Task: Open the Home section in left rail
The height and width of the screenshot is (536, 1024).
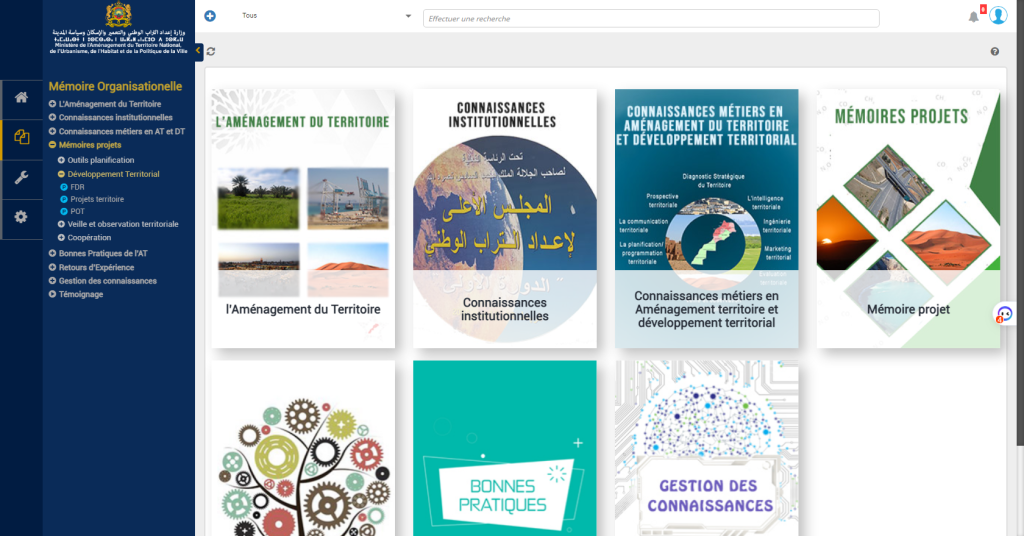Action: 21,97
